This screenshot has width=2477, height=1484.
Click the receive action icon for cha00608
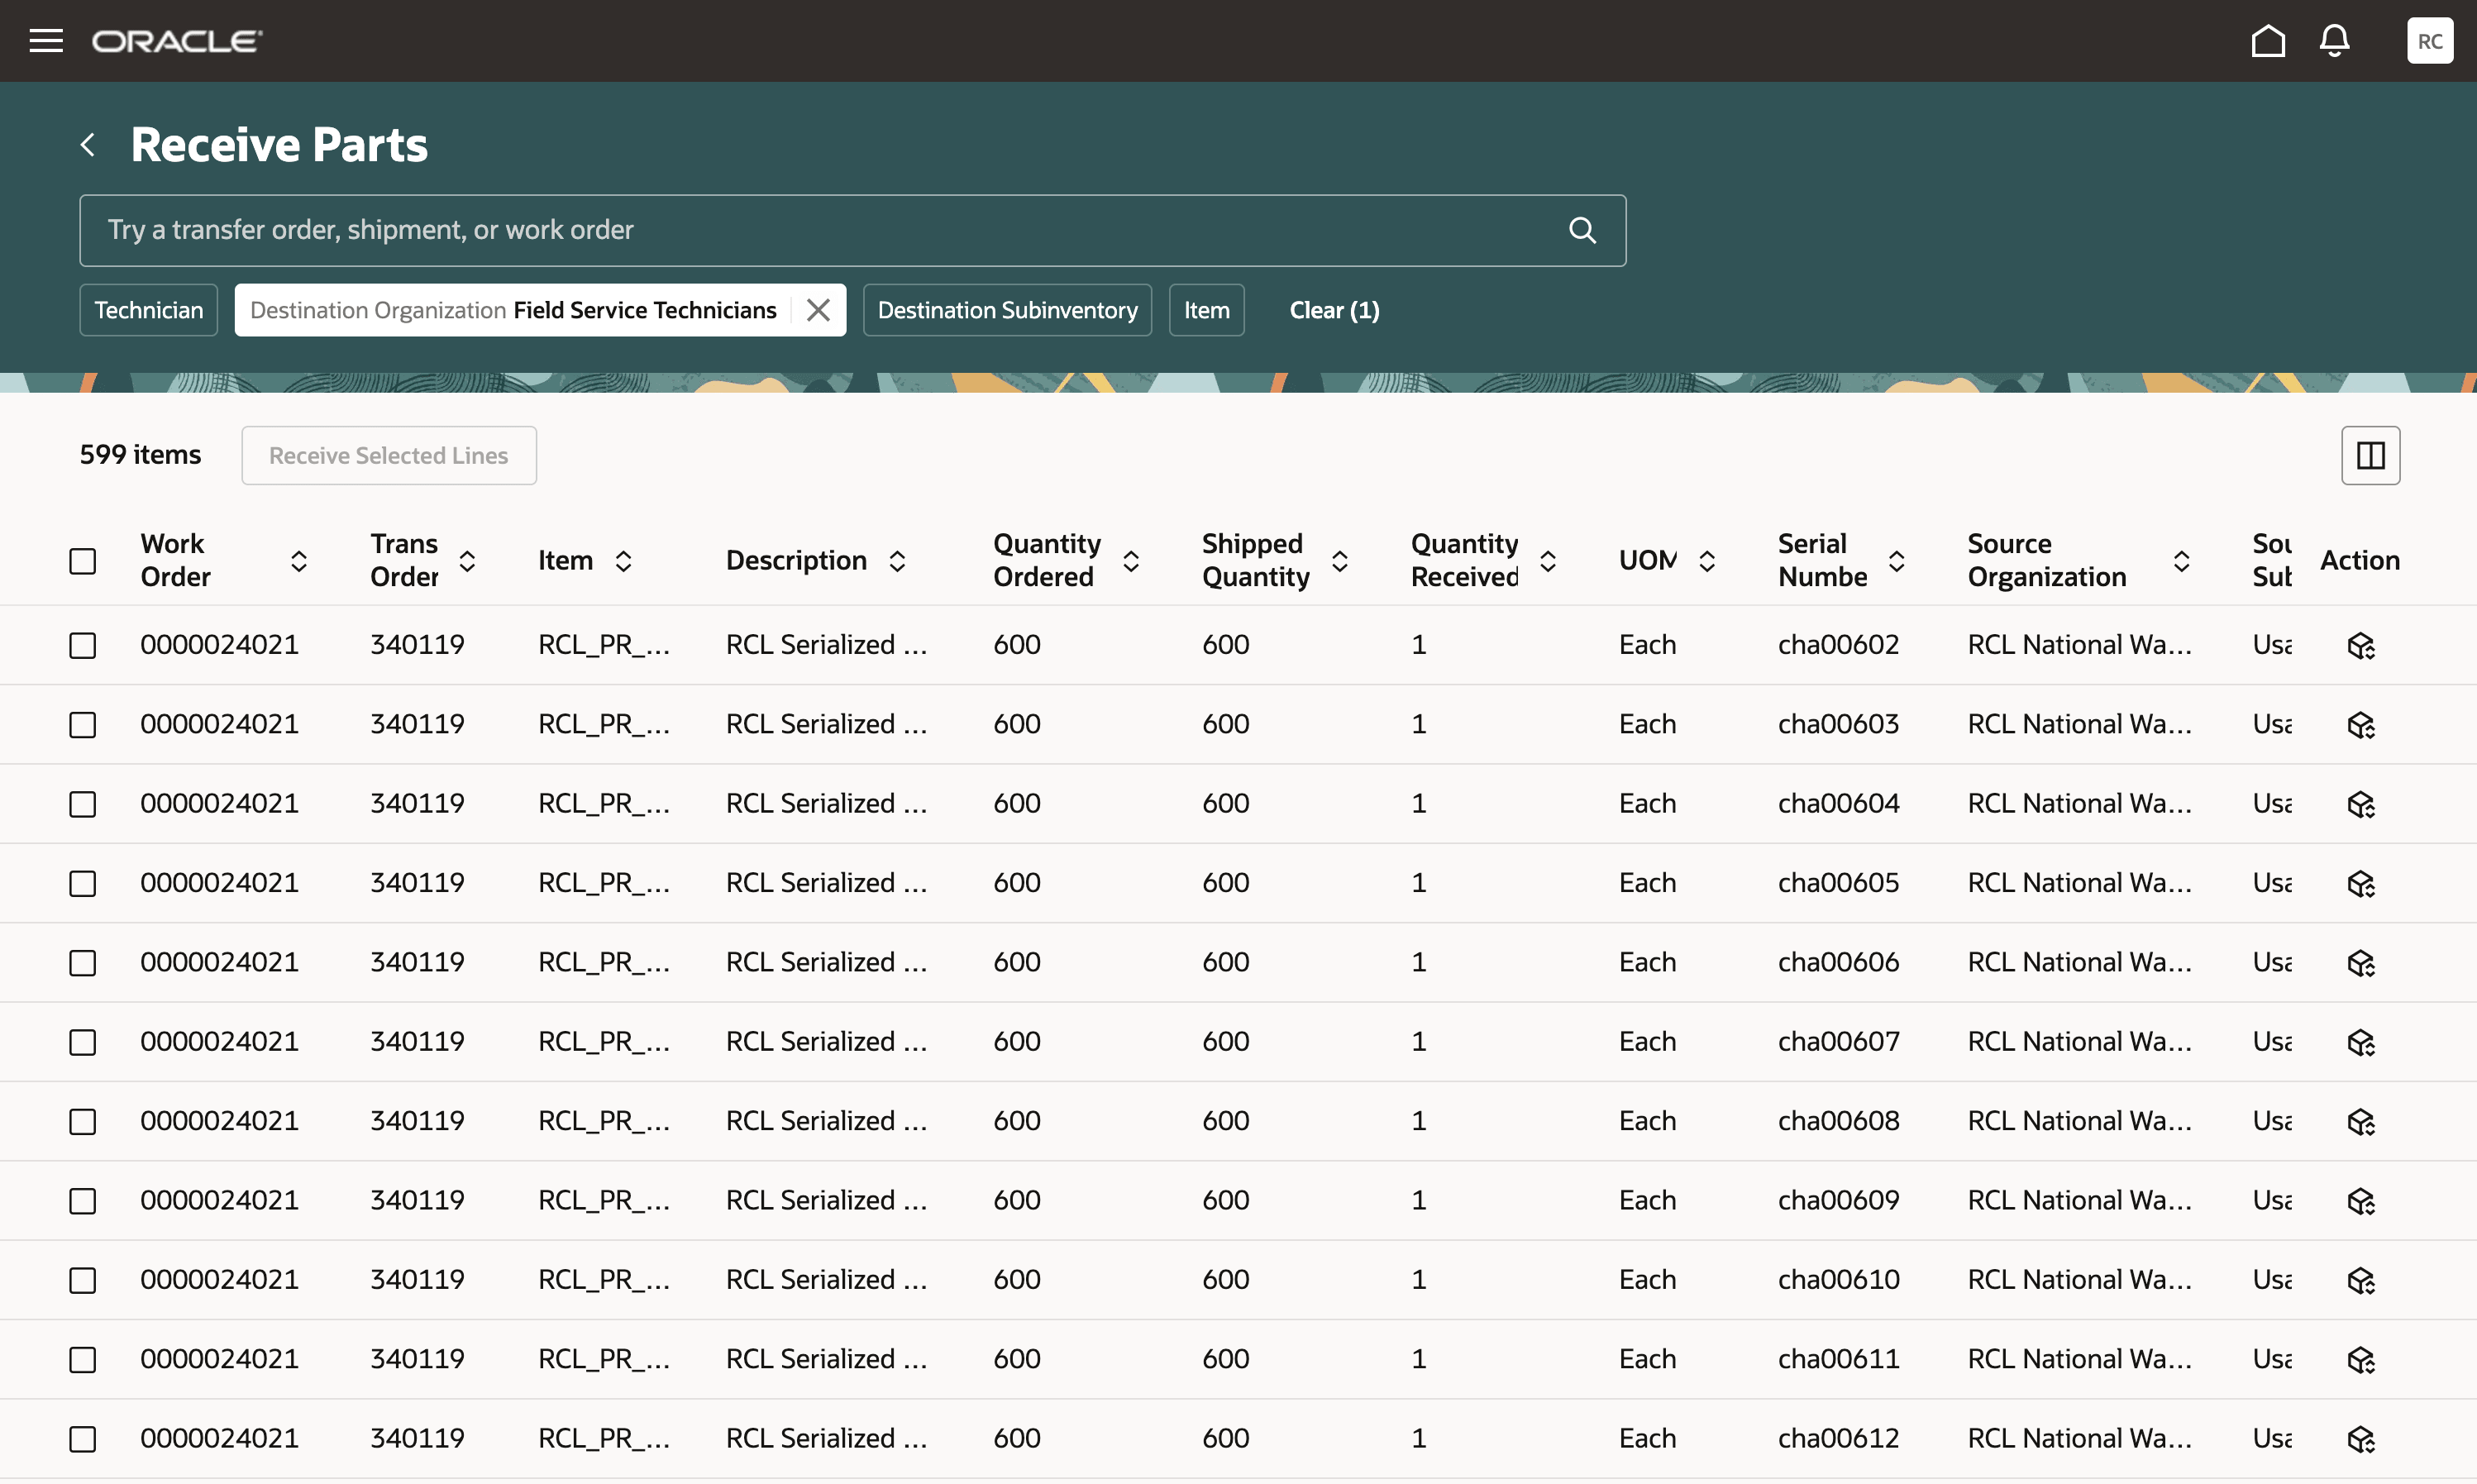pos(2361,1122)
